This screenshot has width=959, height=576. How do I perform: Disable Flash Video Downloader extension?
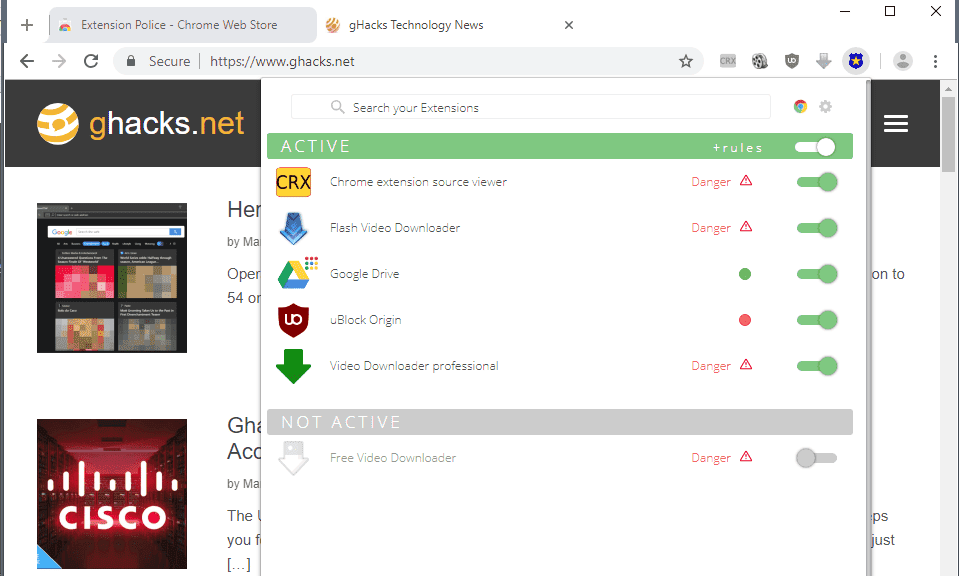click(817, 228)
